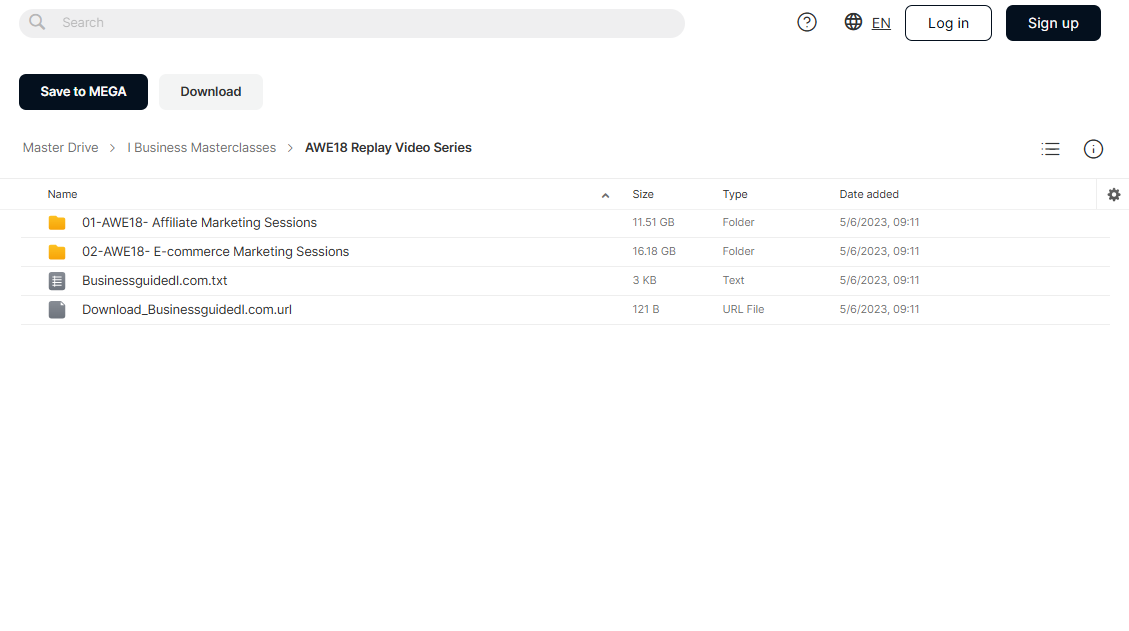Screen dimensions: 1129x631
Task: Go to Master Drive breadcrumb
Action: (60, 148)
